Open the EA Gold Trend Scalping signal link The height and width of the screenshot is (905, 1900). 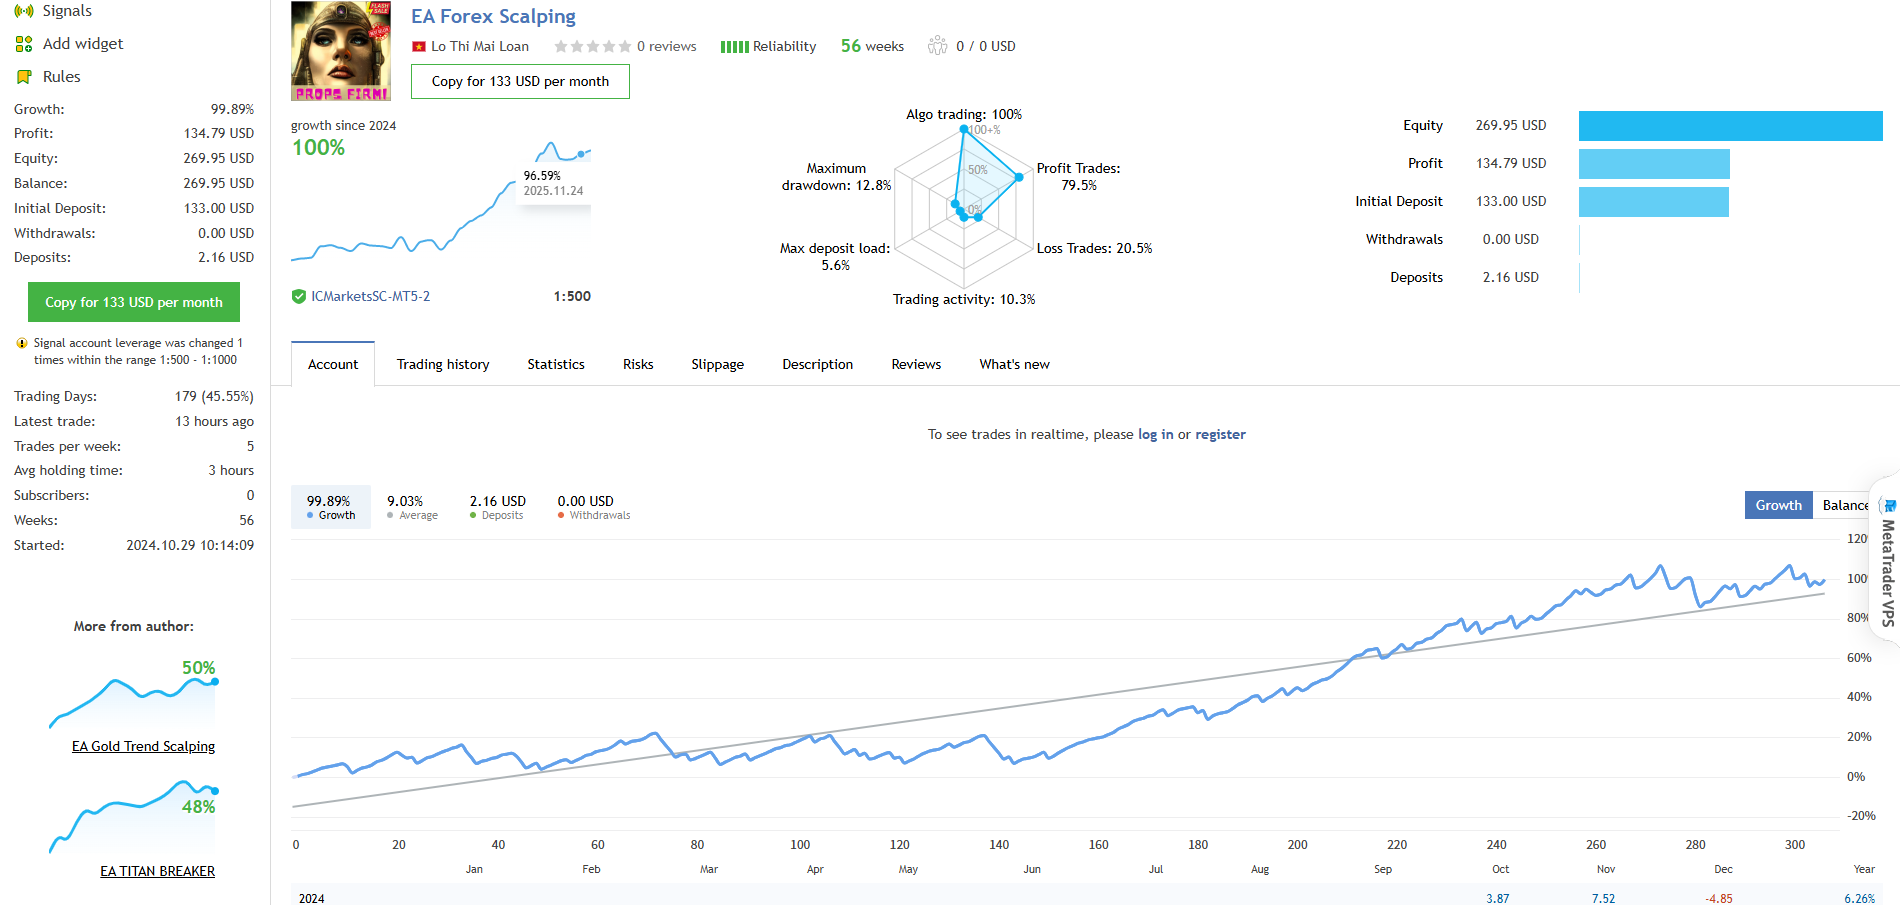point(143,746)
